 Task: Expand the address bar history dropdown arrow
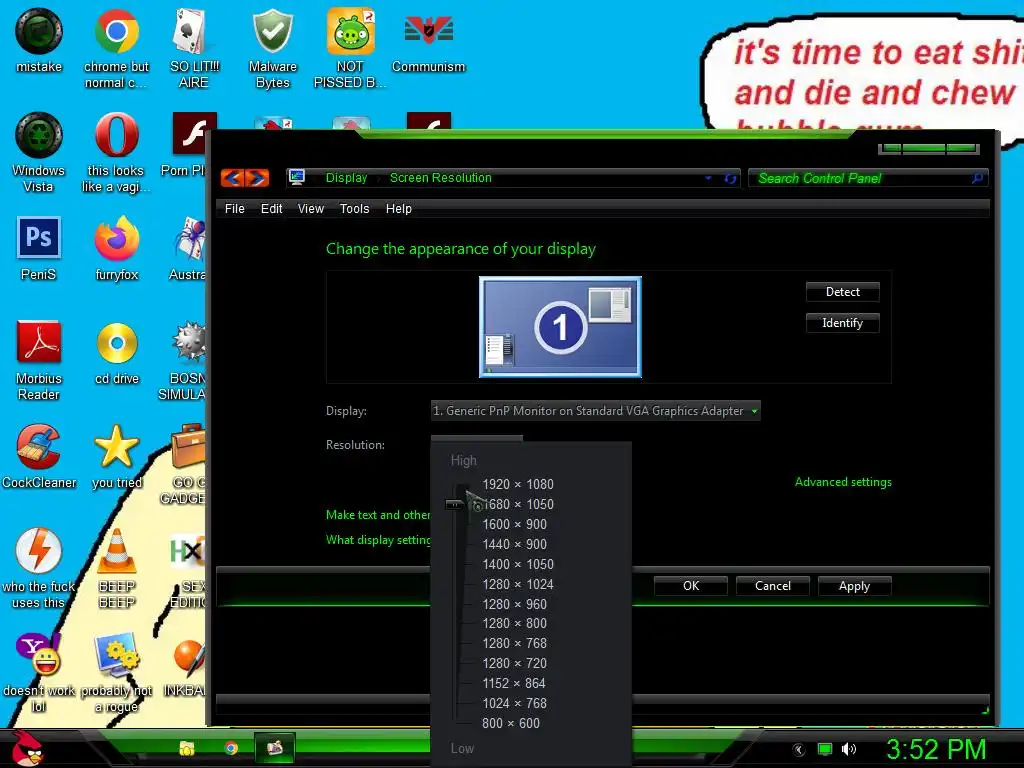coord(708,178)
